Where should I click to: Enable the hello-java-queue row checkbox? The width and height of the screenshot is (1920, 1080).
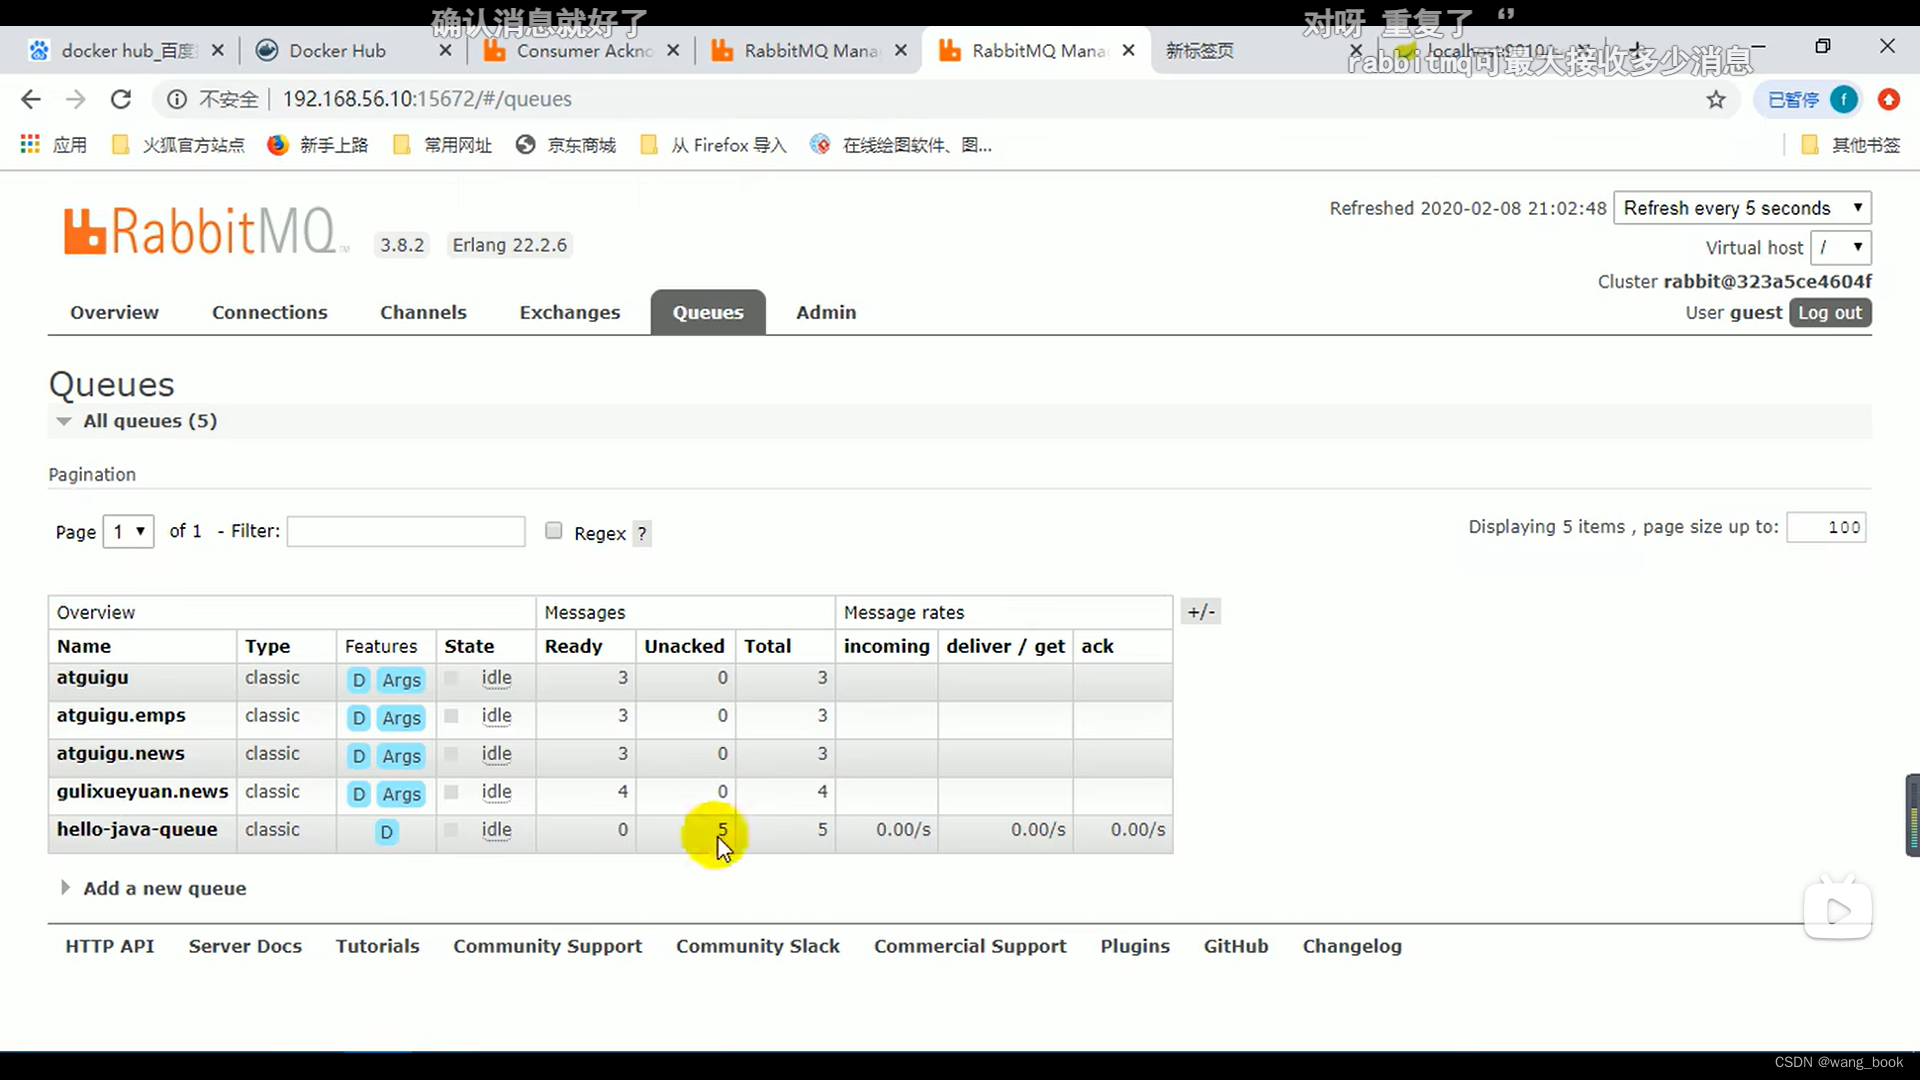(x=450, y=829)
